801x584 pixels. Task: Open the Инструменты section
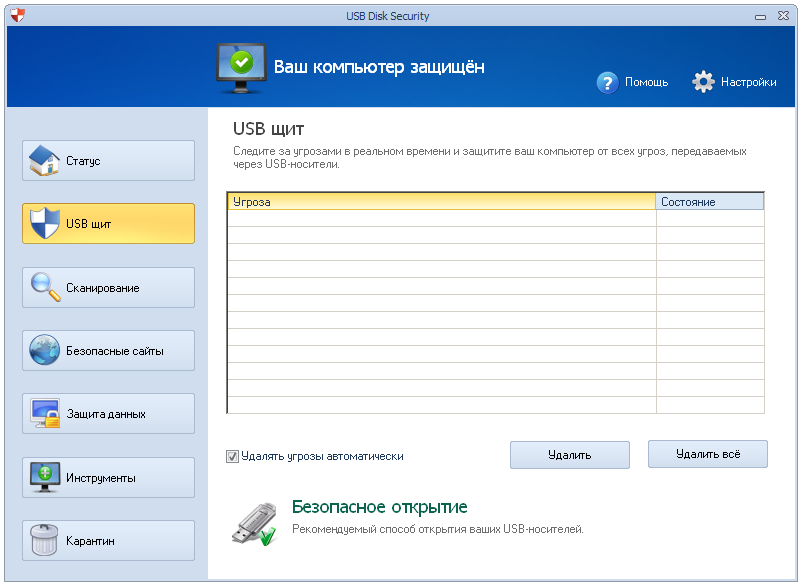click(x=108, y=477)
